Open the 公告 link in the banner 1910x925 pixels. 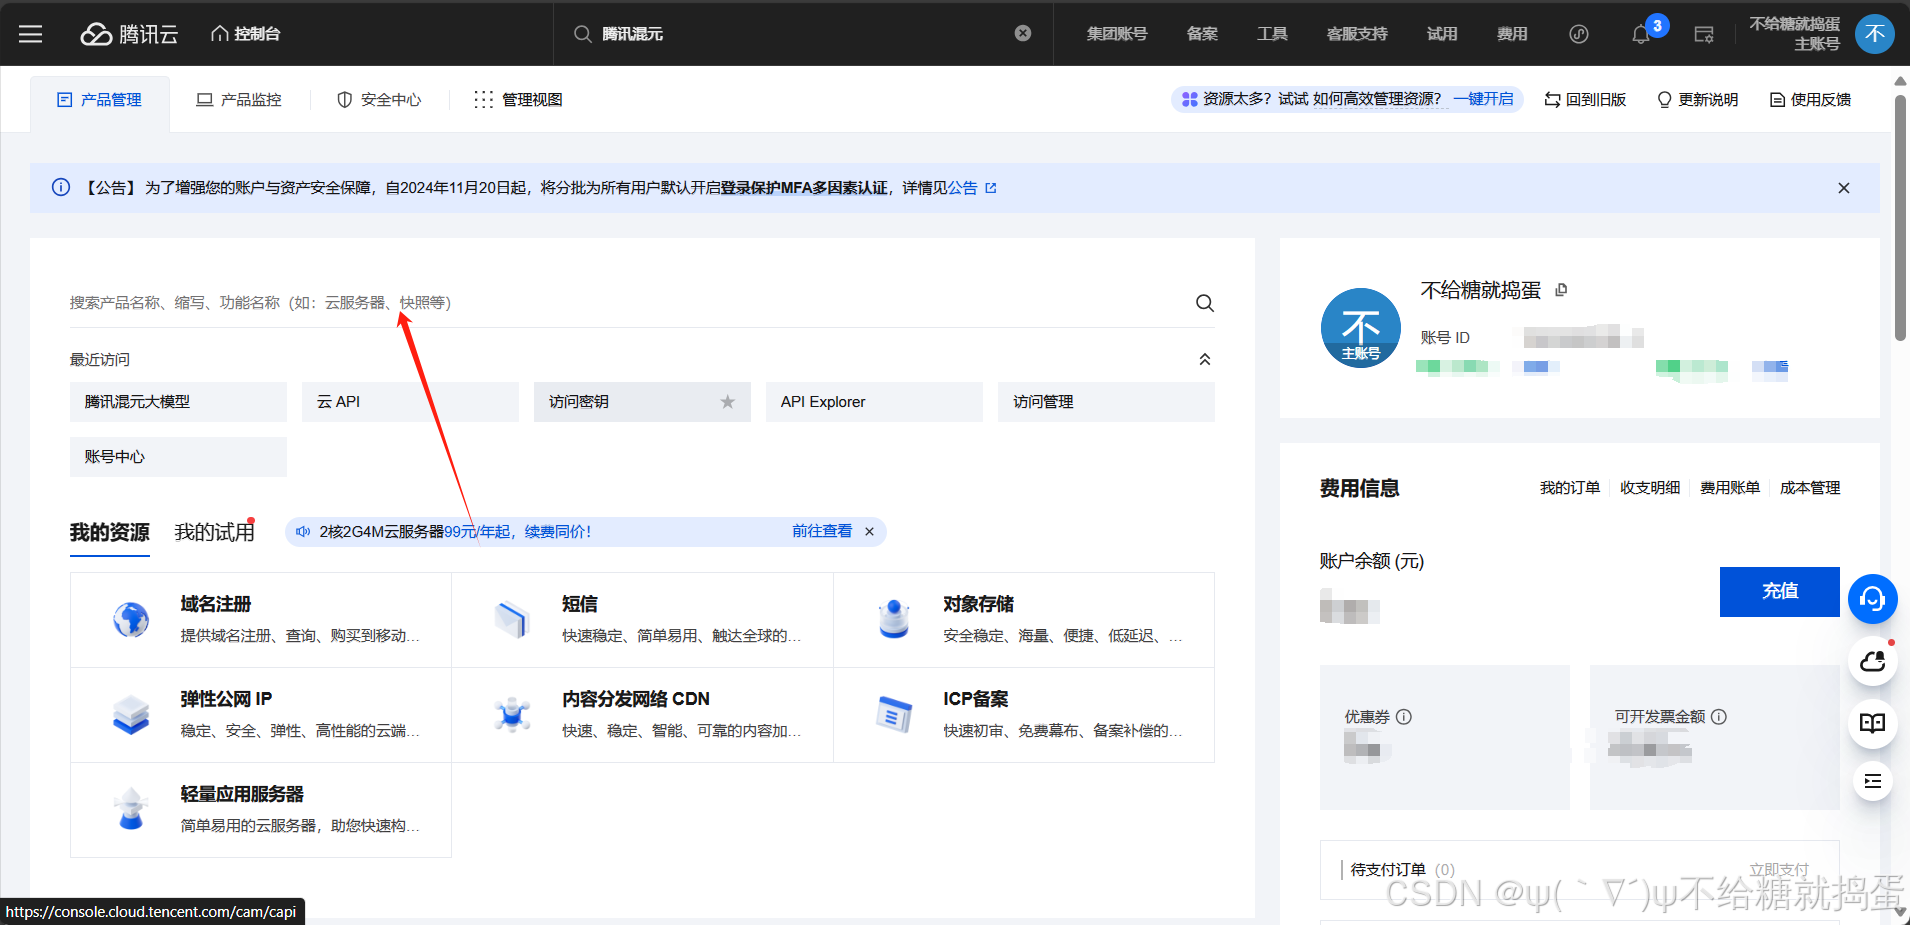click(971, 188)
